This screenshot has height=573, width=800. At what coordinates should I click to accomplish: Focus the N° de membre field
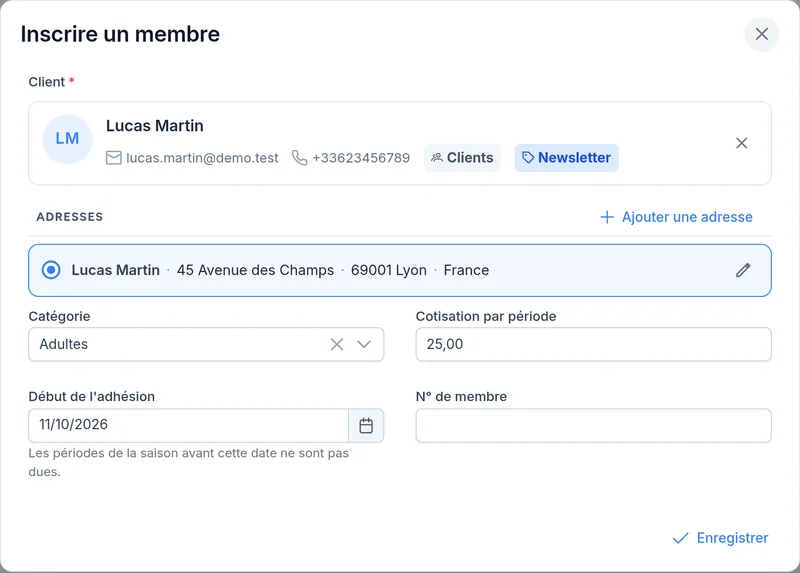(x=593, y=426)
